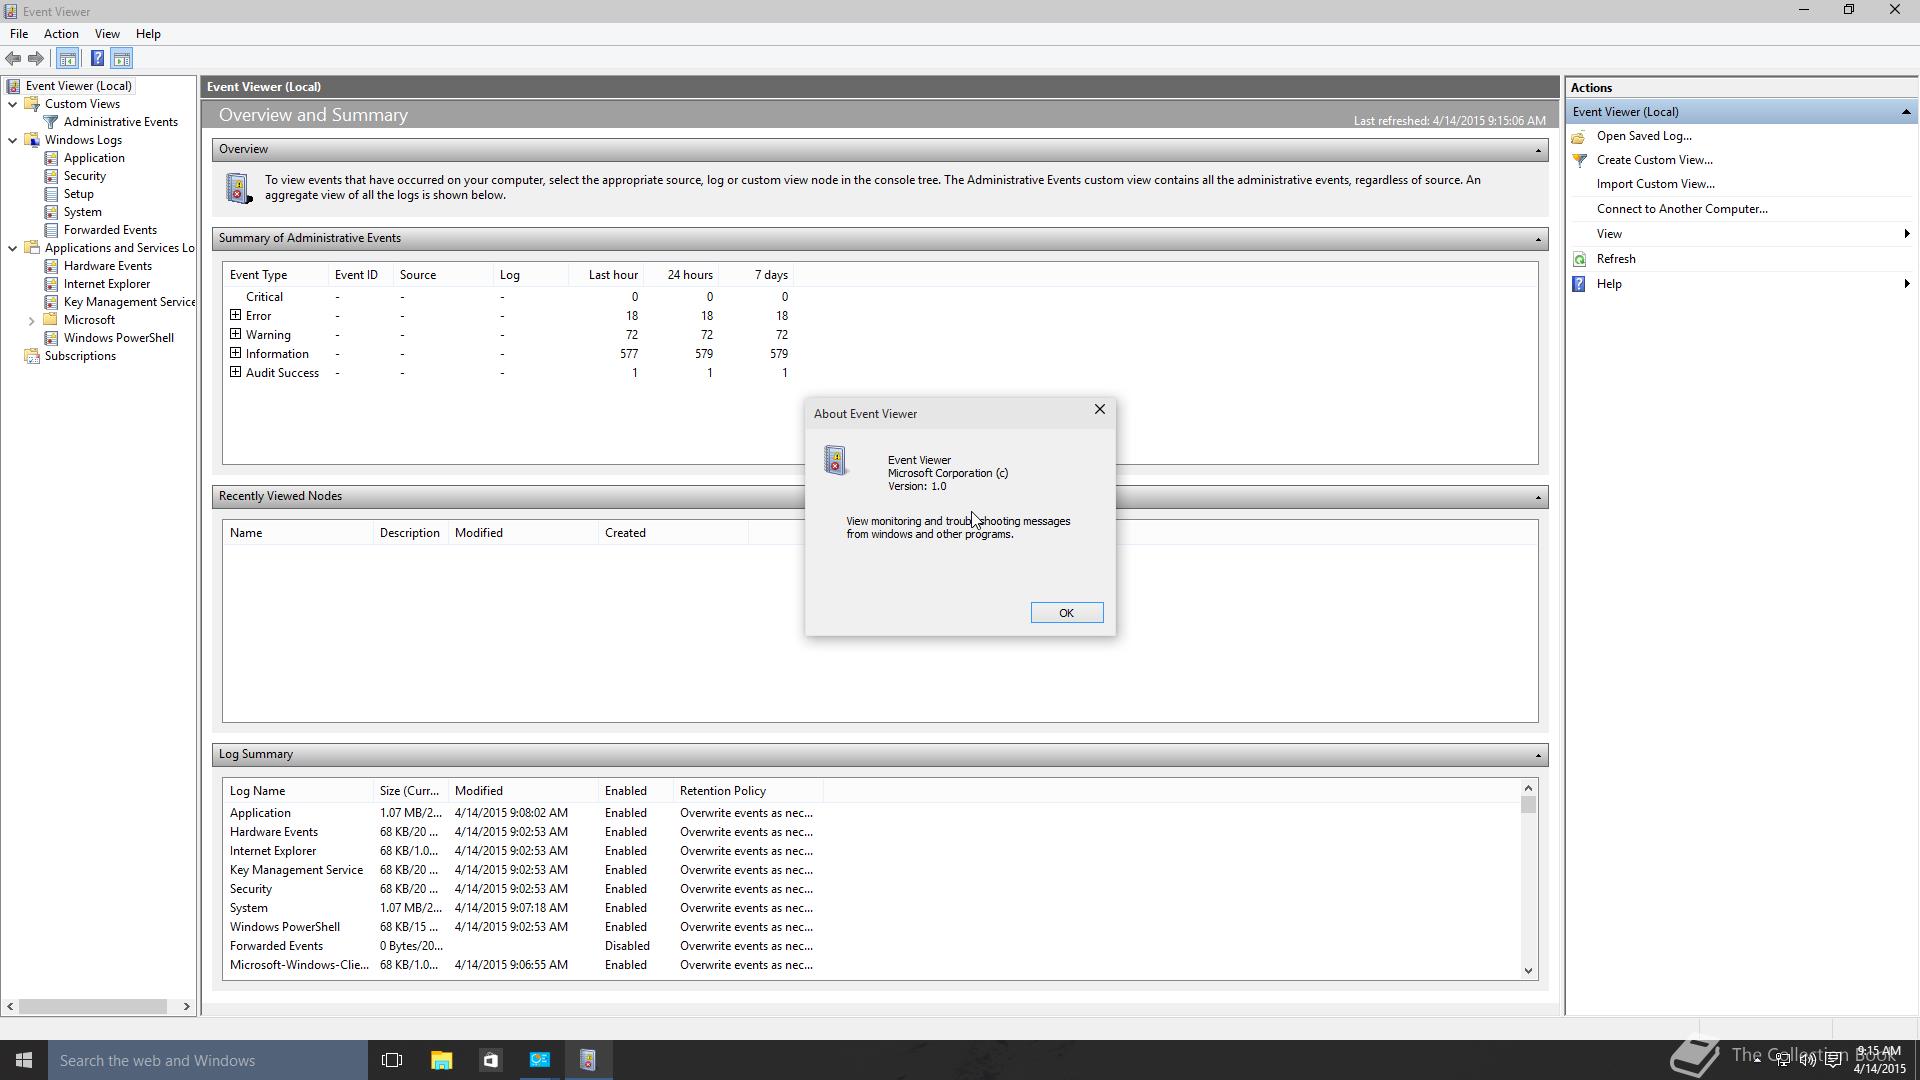Select Forwarded Events in tree
This screenshot has height=1080, width=1920.
pos(110,230)
